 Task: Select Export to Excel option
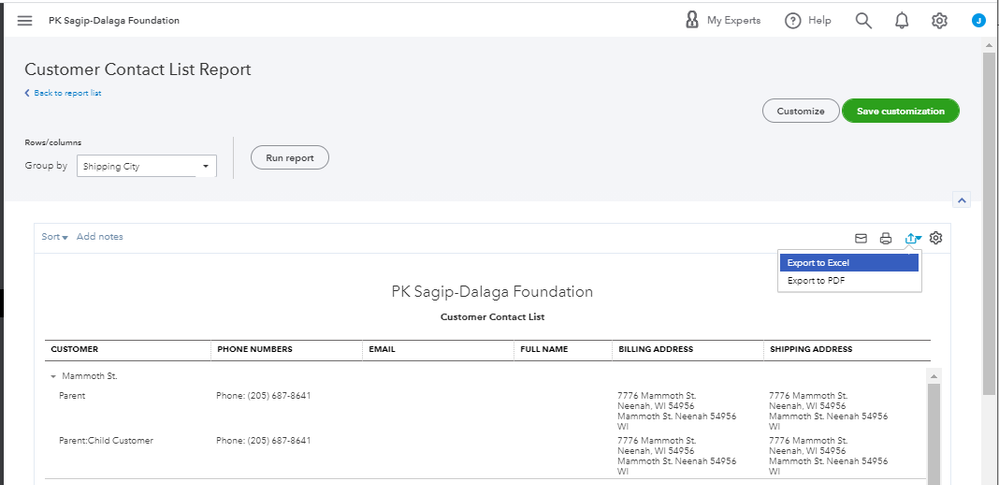[x=848, y=263]
